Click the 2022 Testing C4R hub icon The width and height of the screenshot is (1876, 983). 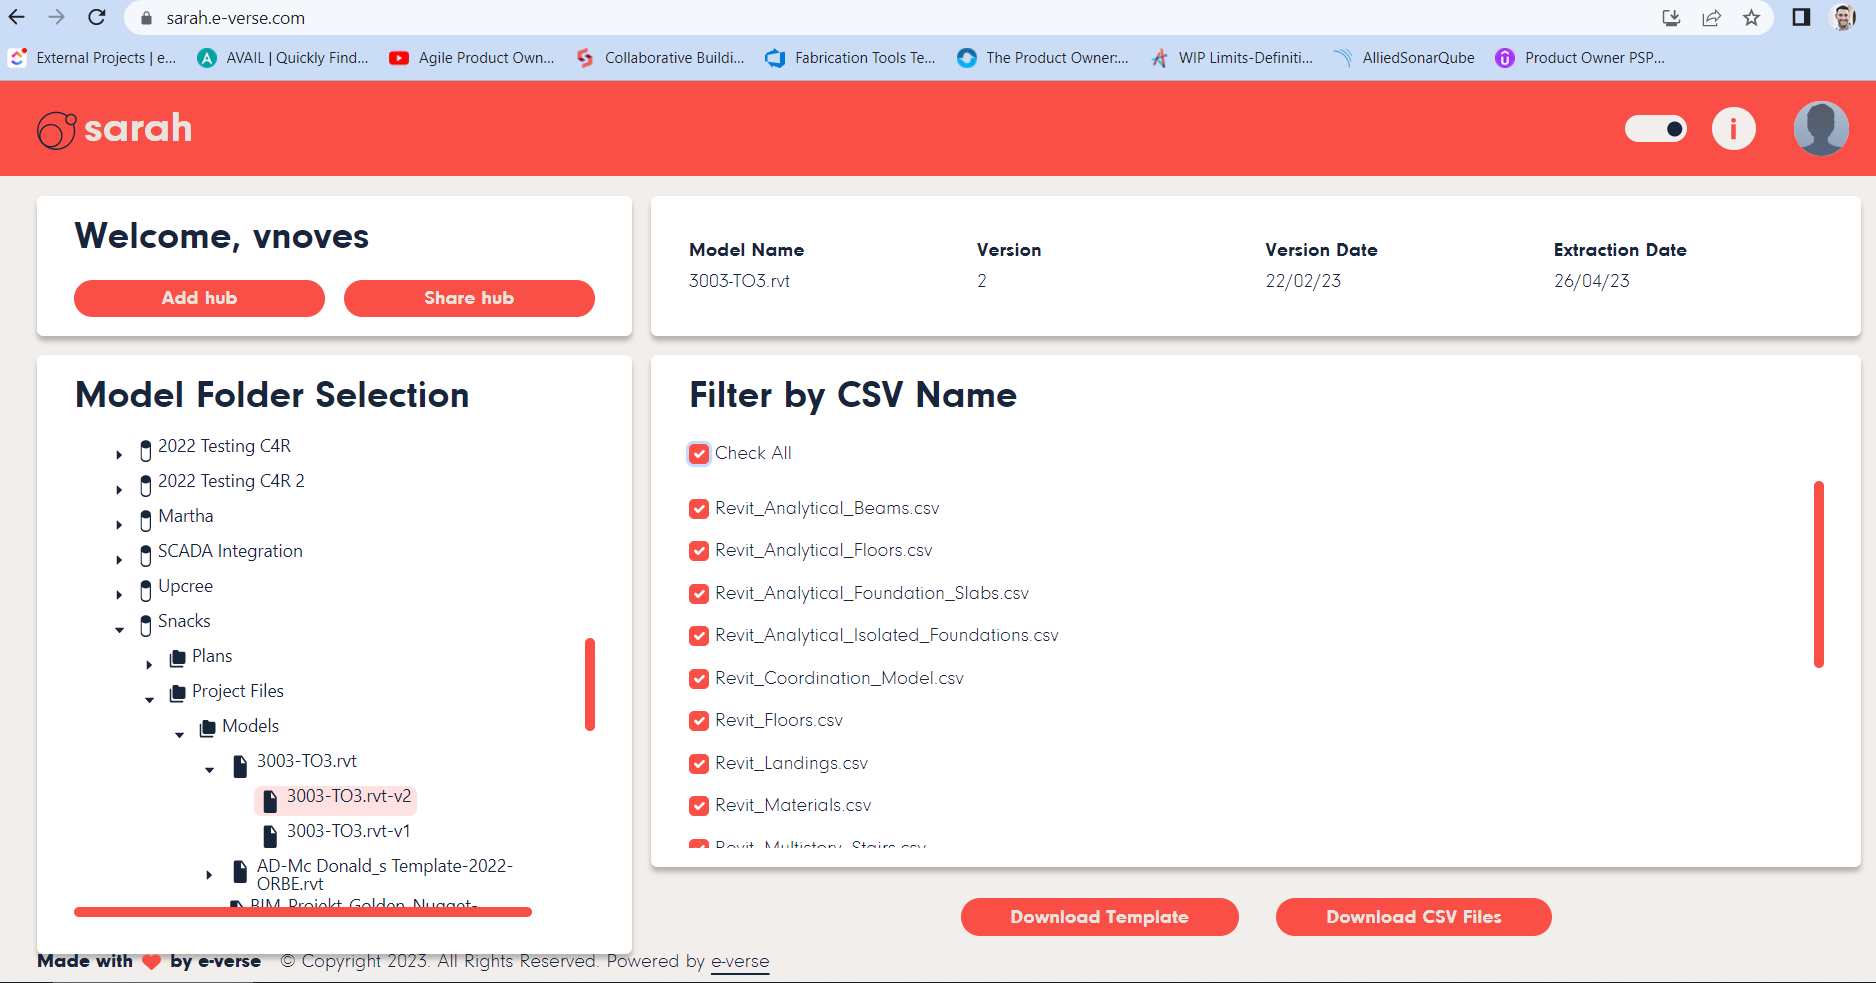tap(146, 449)
